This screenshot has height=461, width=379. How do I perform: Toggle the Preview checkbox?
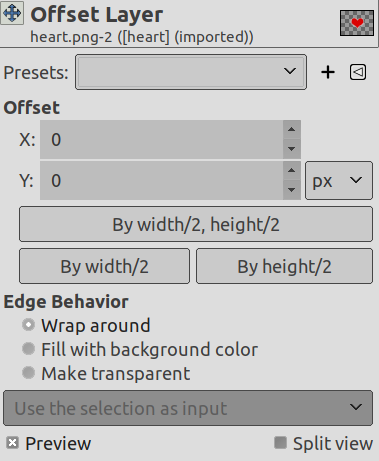click(x=12, y=443)
